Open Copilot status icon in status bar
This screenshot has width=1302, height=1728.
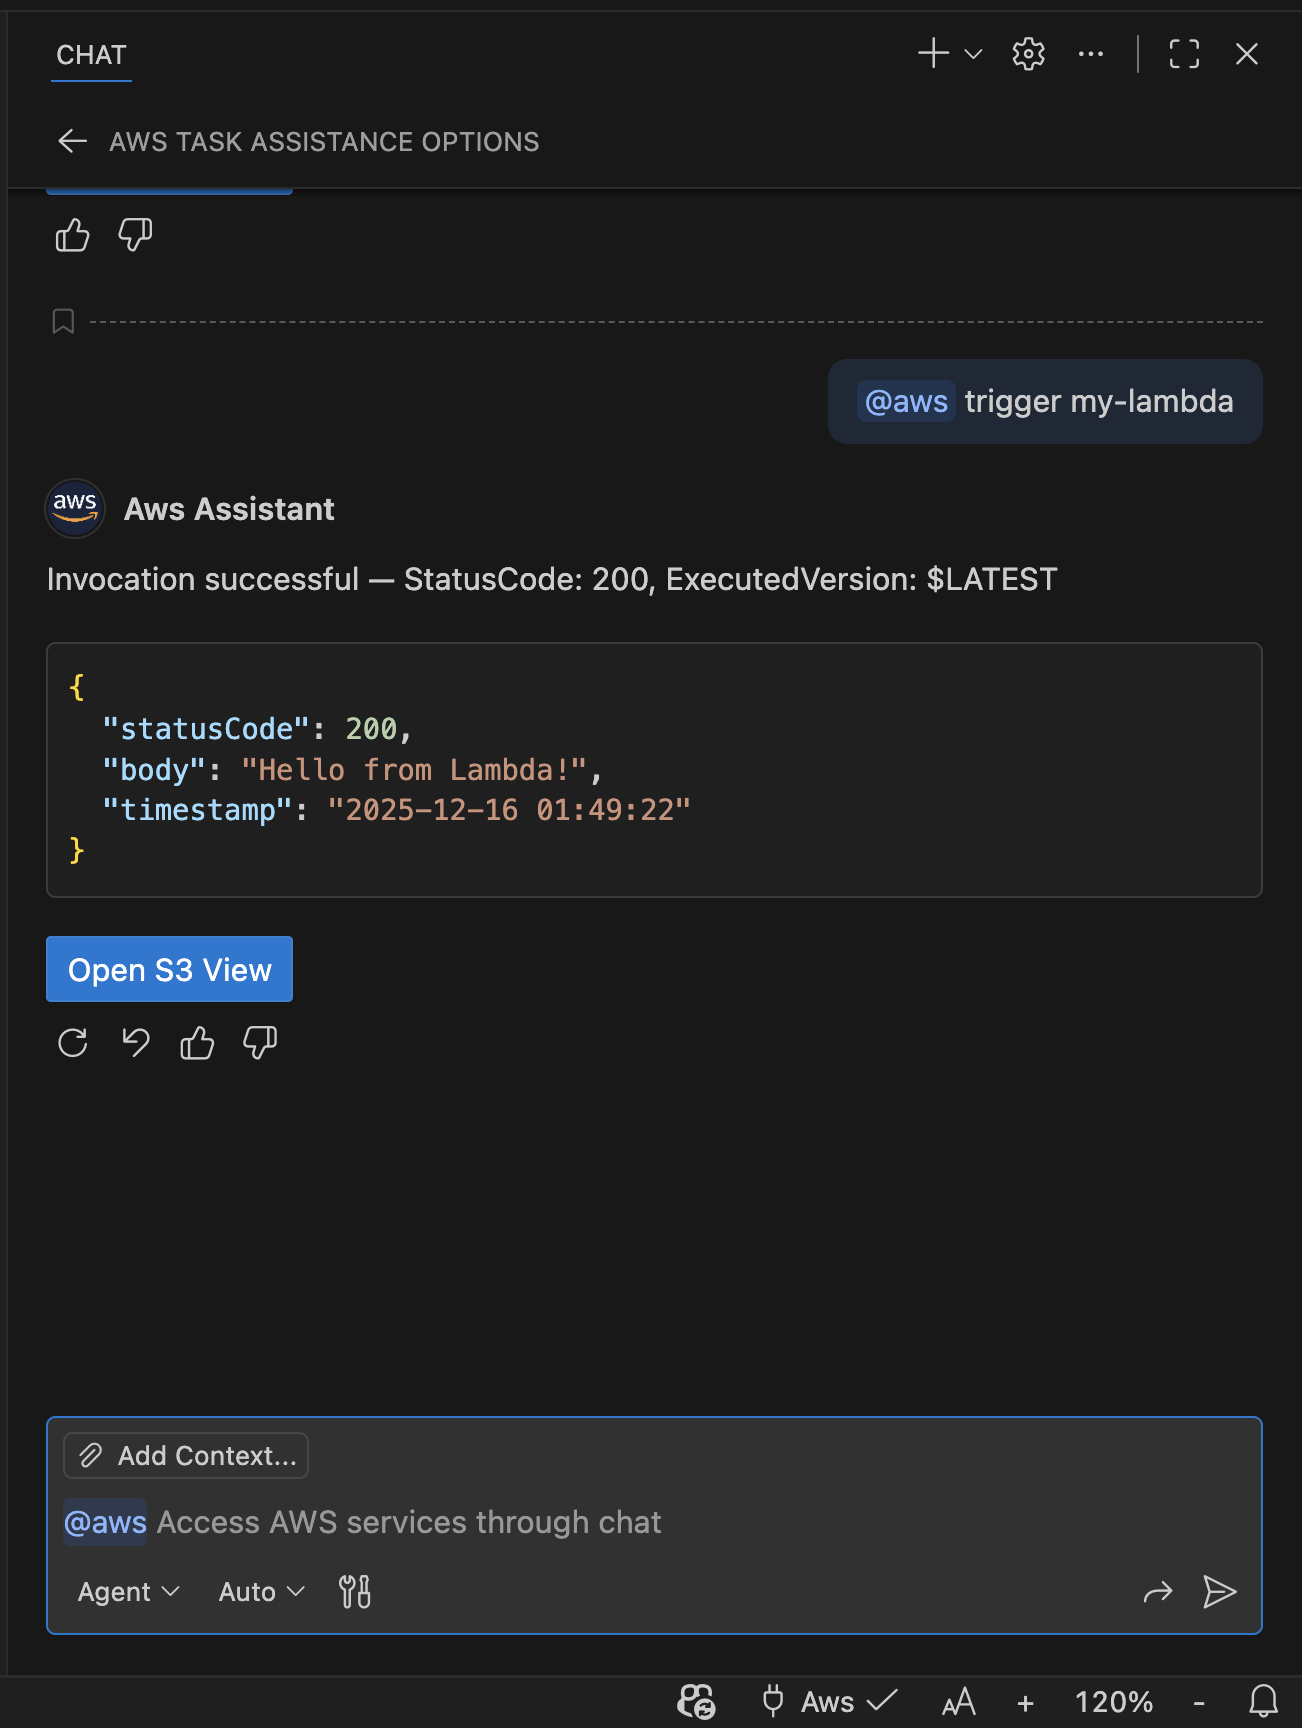(x=697, y=1701)
